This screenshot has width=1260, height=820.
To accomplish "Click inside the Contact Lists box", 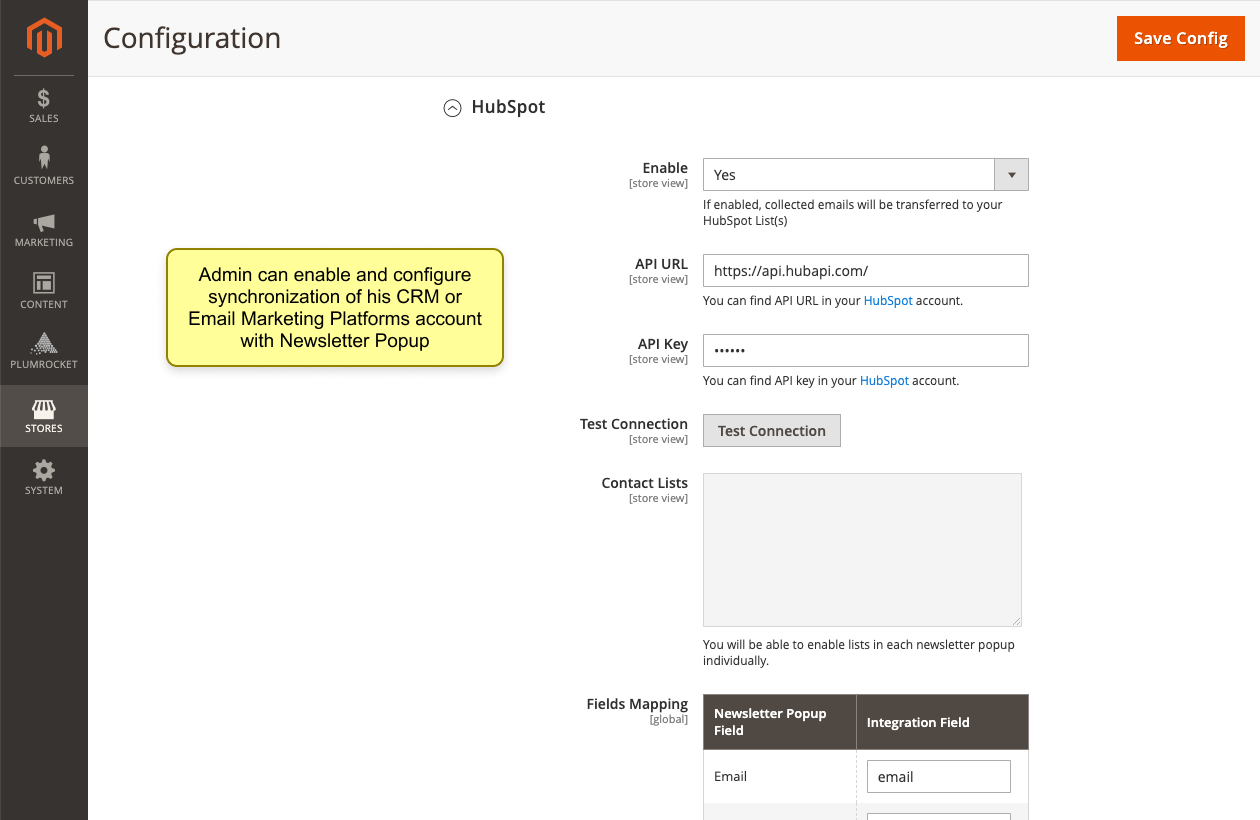I will click(x=862, y=550).
